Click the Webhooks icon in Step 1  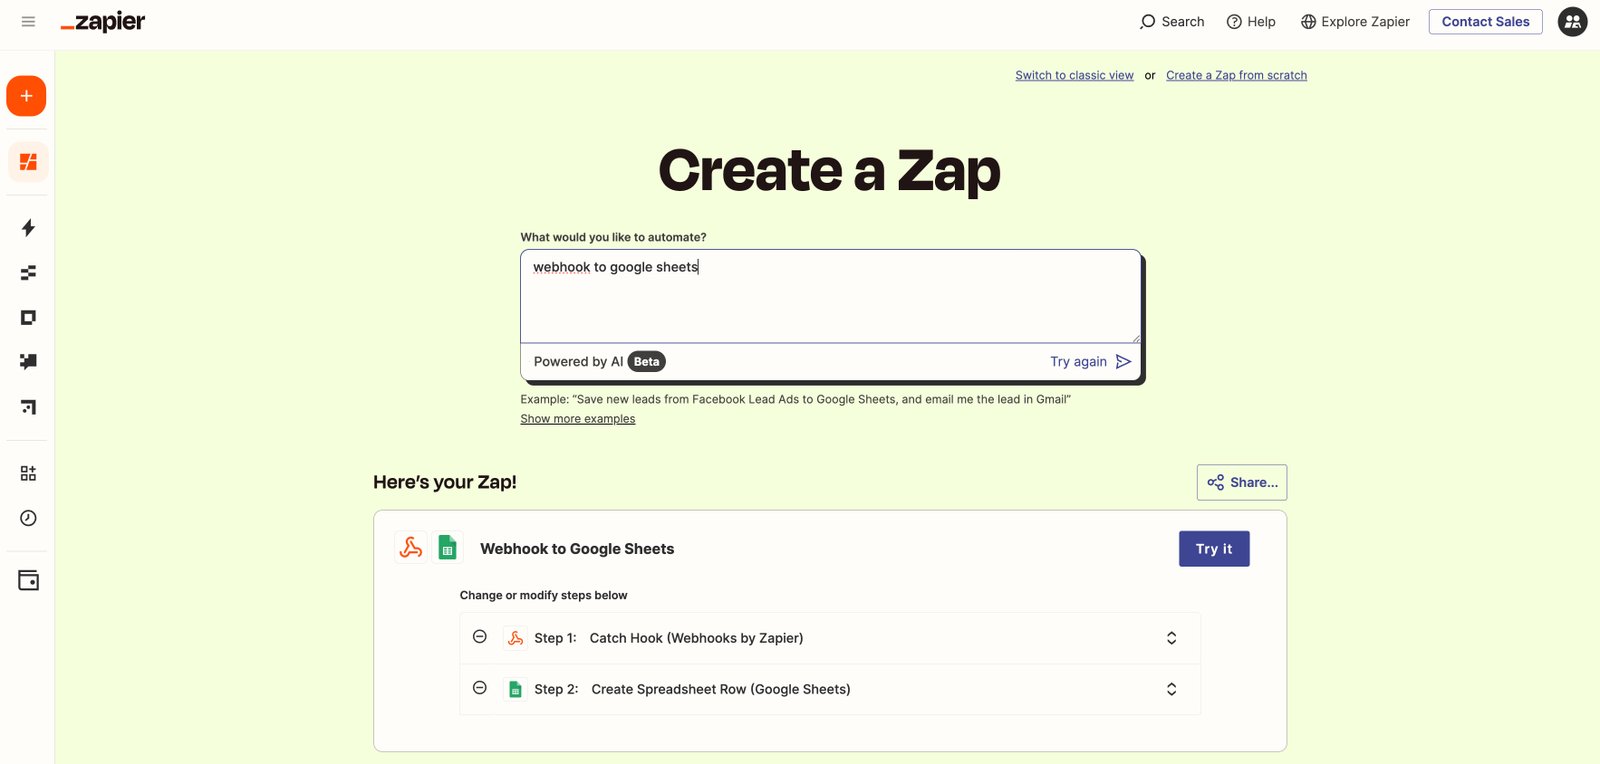coord(515,638)
